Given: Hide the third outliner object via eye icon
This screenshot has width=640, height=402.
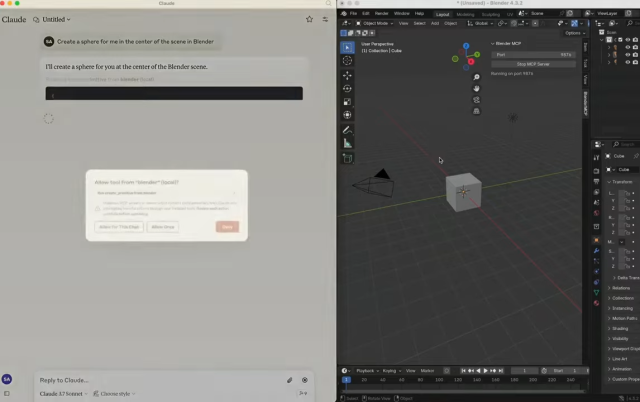Looking at the screenshot, I should [628, 62].
